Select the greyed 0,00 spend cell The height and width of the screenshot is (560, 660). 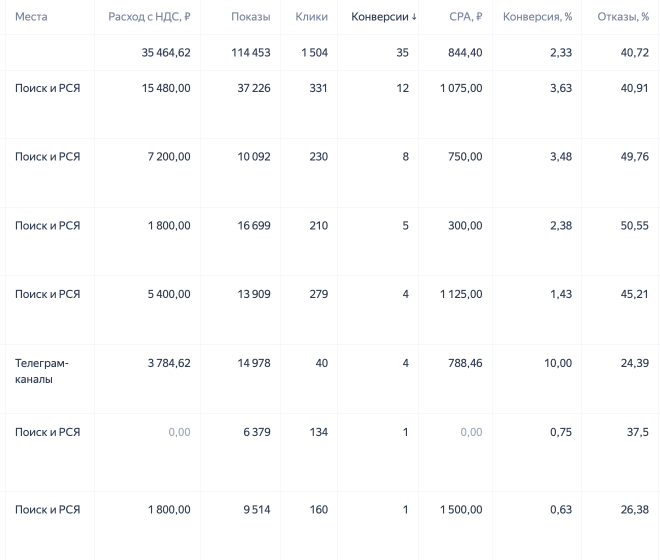(x=179, y=432)
